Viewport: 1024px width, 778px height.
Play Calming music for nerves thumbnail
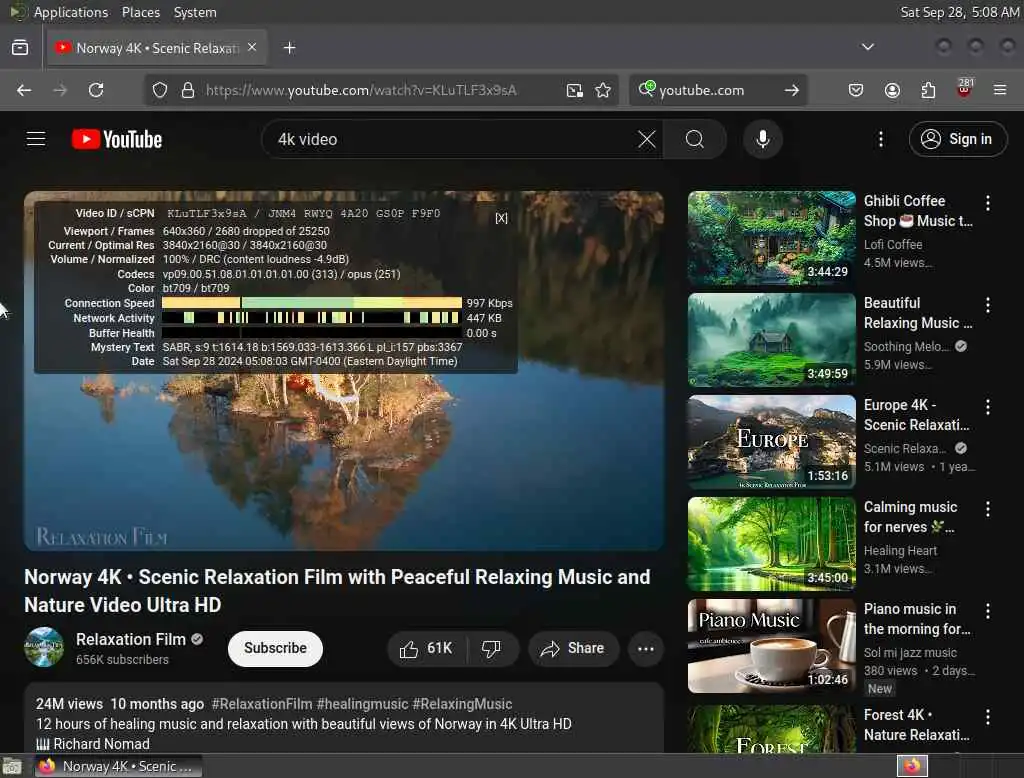[x=771, y=544]
